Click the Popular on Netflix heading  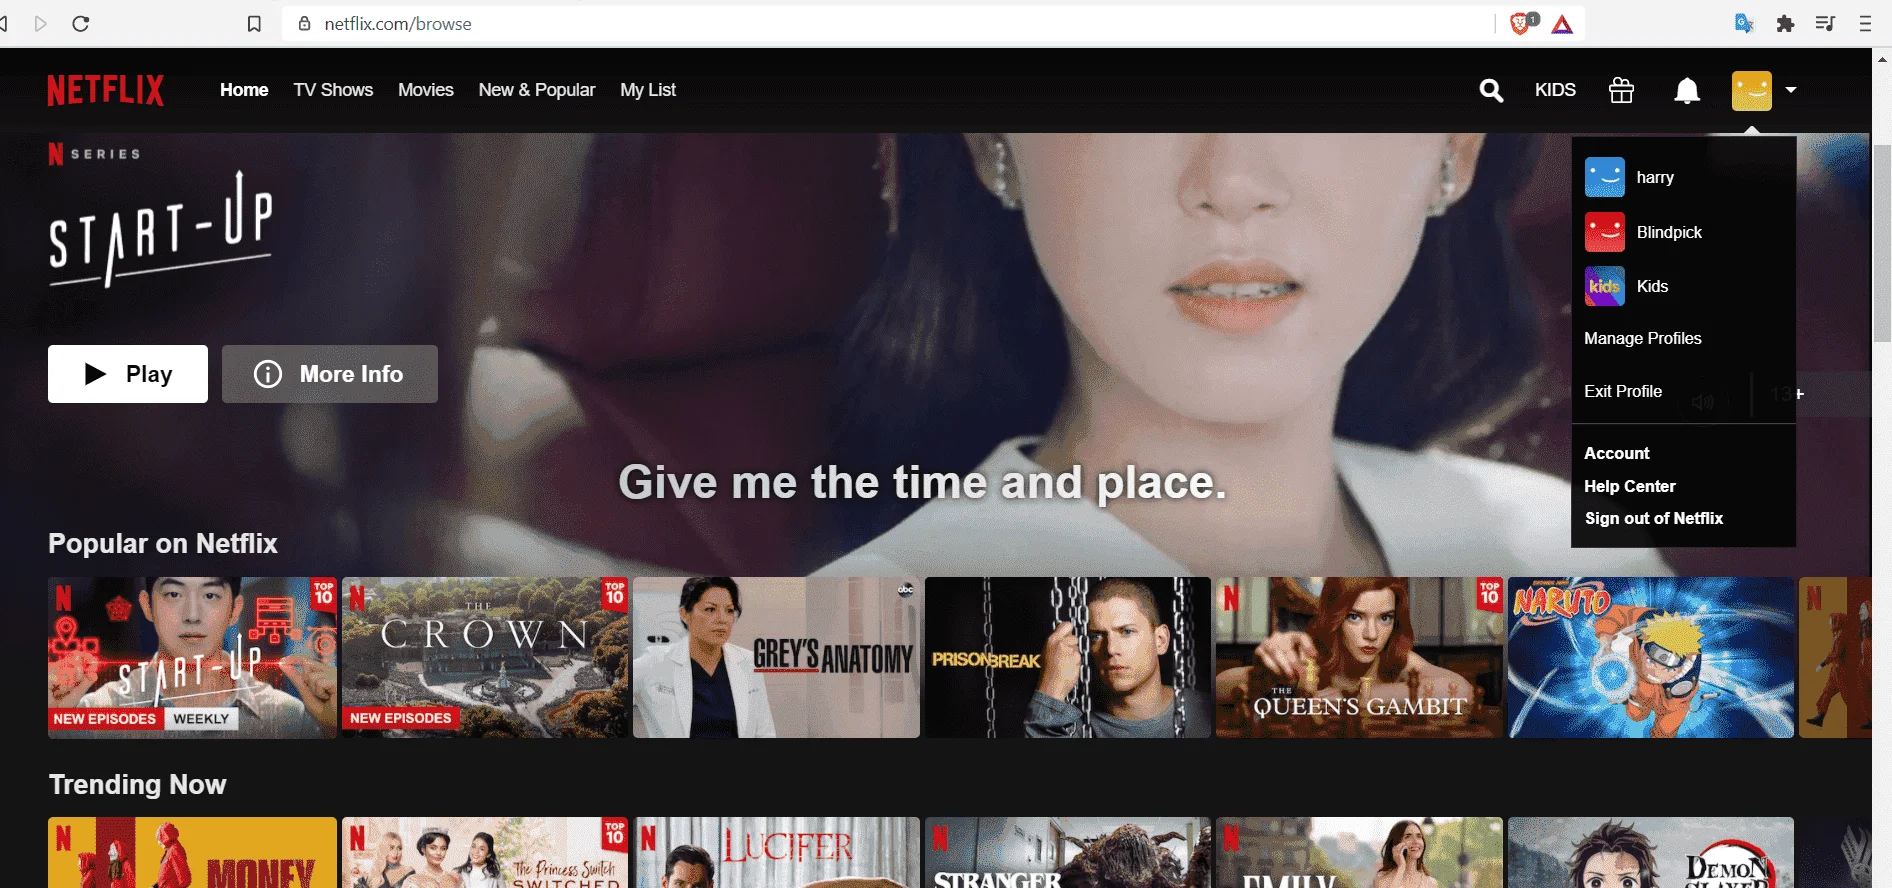(x=163, y=543)
